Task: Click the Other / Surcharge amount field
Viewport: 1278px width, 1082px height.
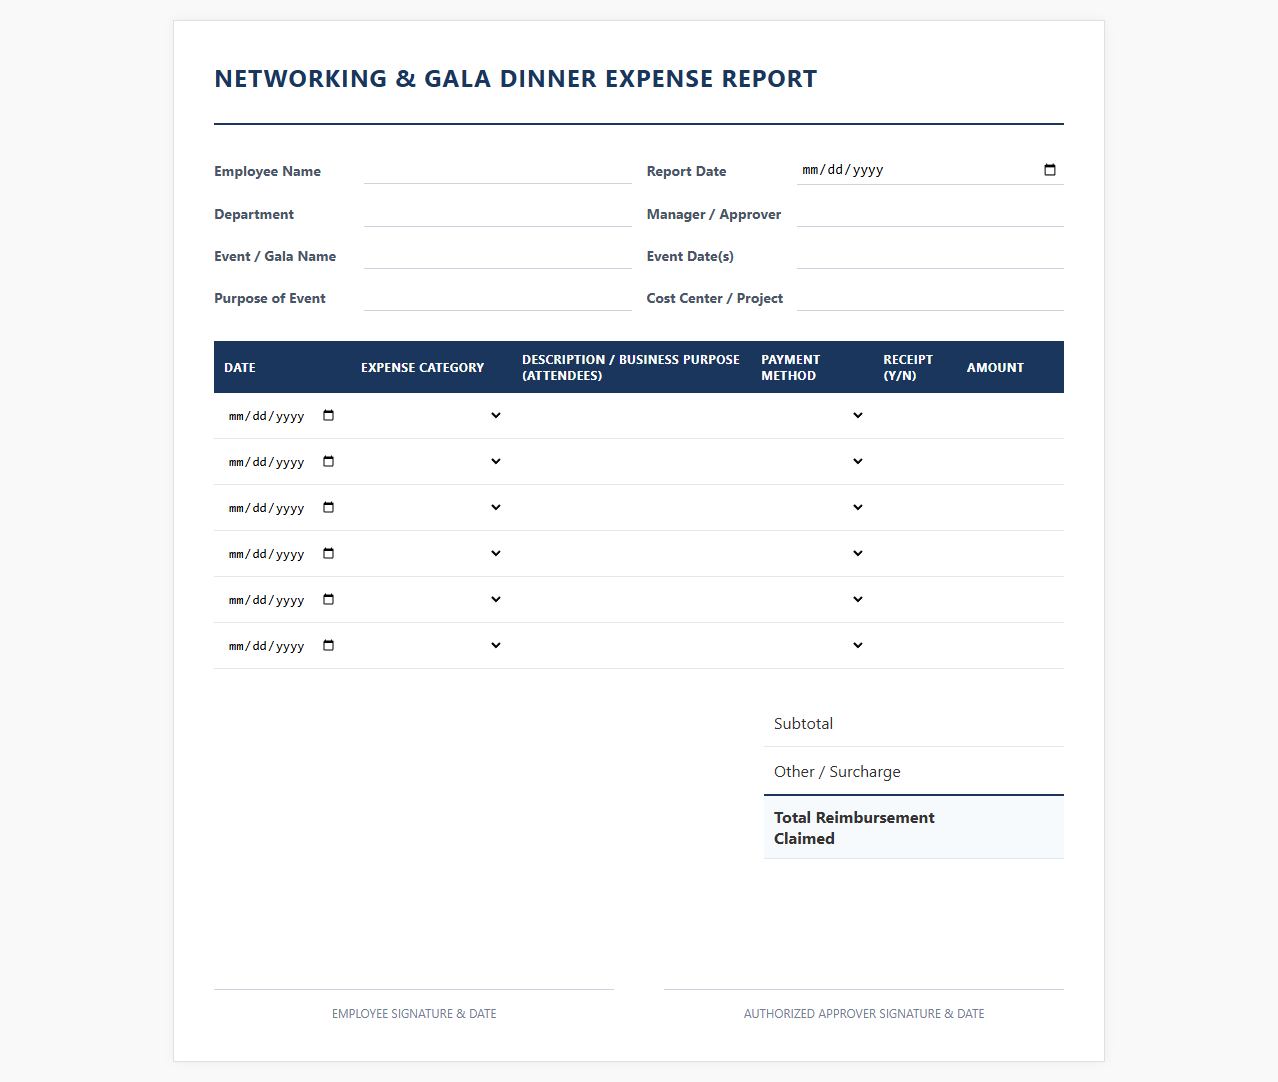Action: tap(1006, 771)
